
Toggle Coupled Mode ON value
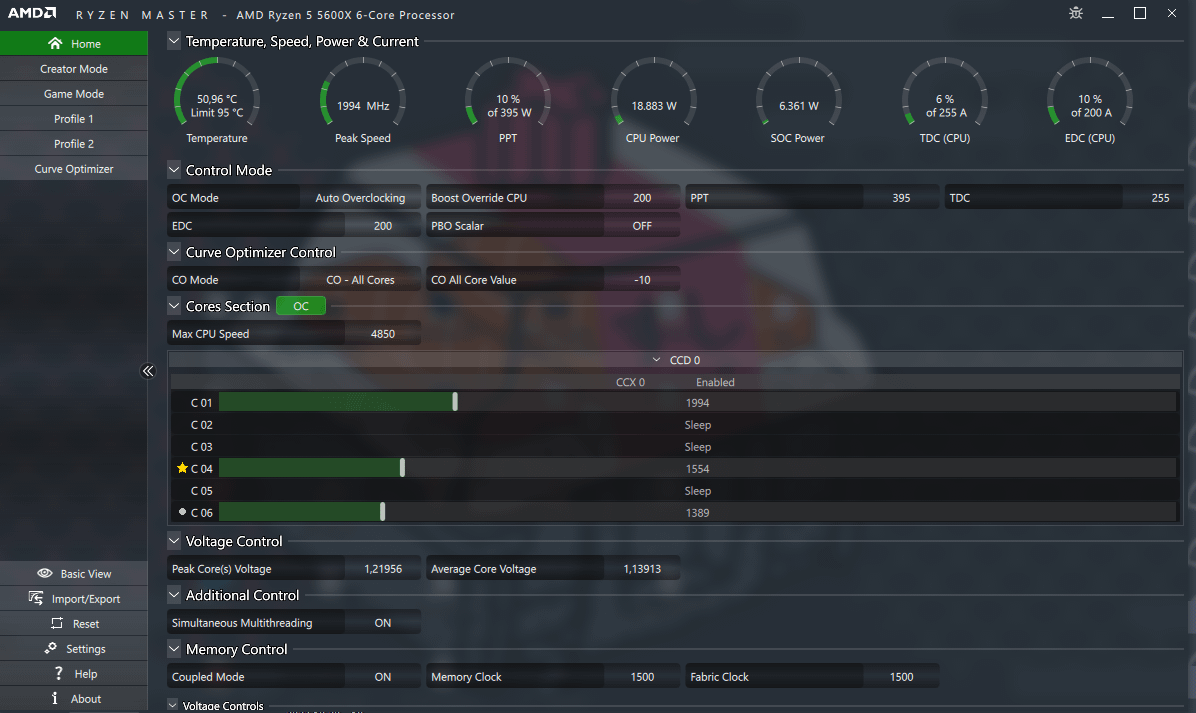[383, 676]
